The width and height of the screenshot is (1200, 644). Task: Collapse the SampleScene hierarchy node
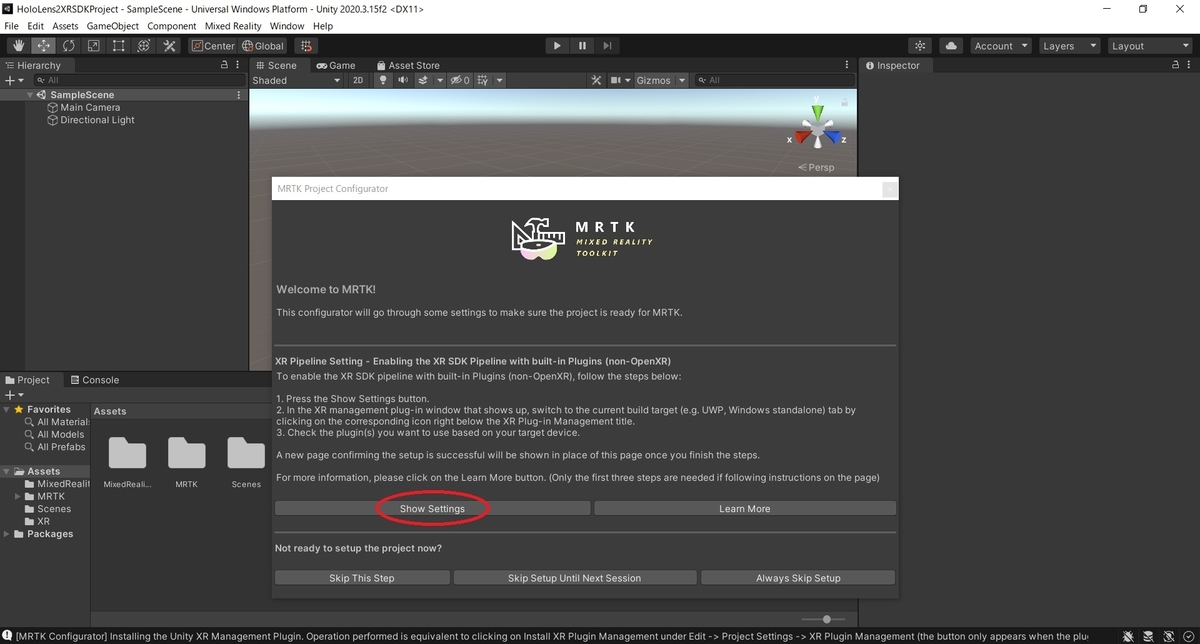(31, 95)
